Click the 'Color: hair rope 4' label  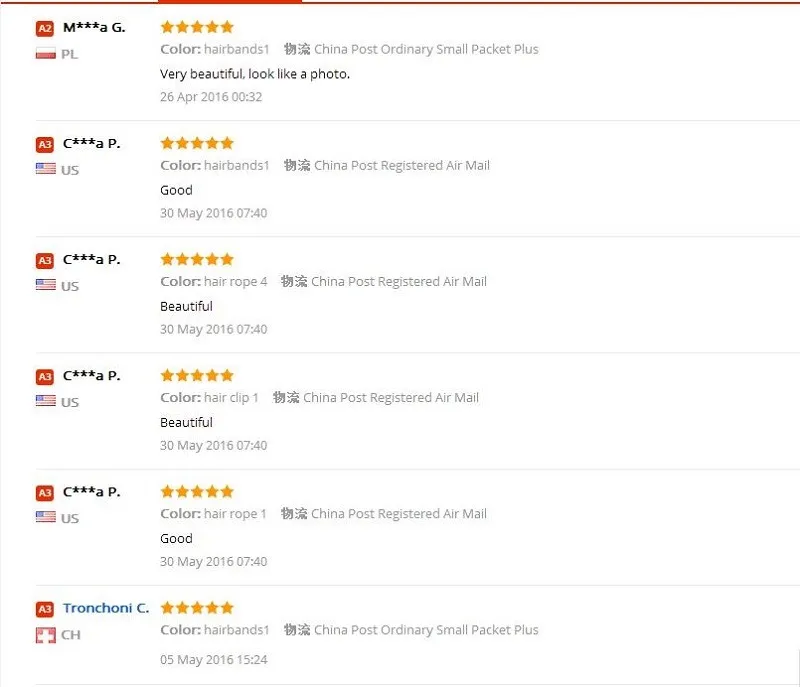point(214,282)
